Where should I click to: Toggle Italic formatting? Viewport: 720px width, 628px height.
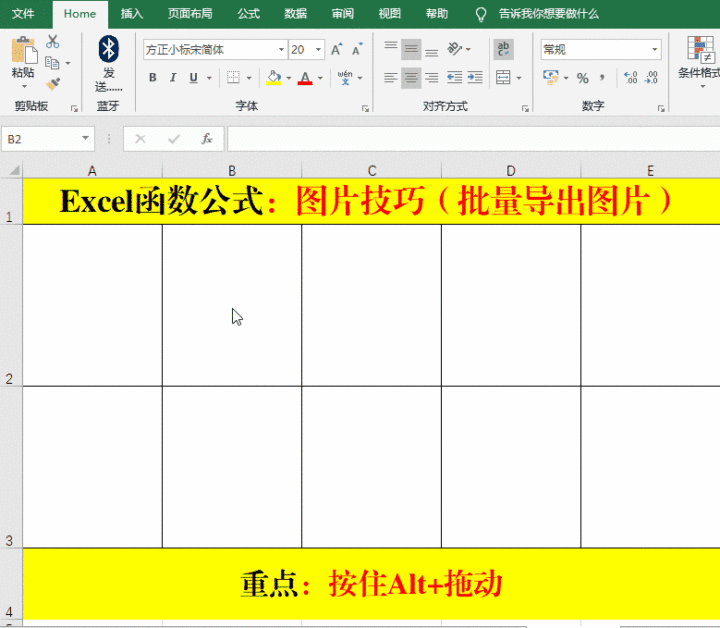173,78
